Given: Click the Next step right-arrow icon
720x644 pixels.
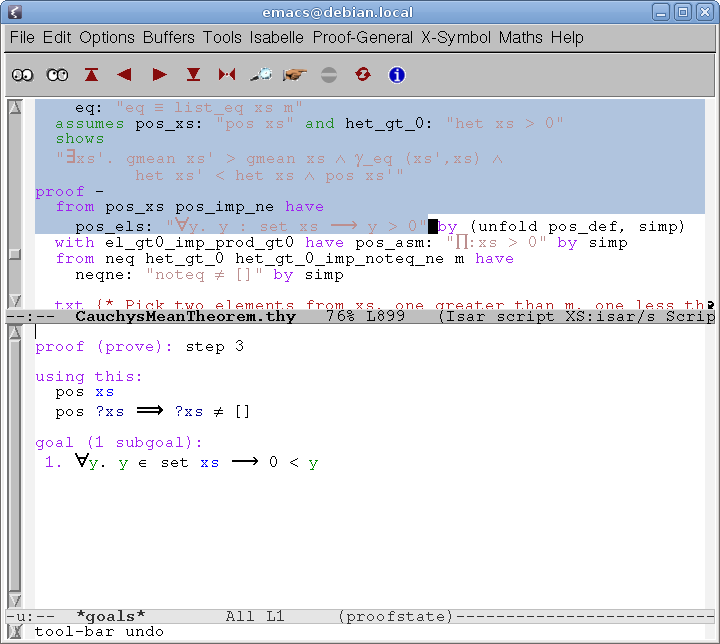Looking at the screenshot, I should pos(159,75).
